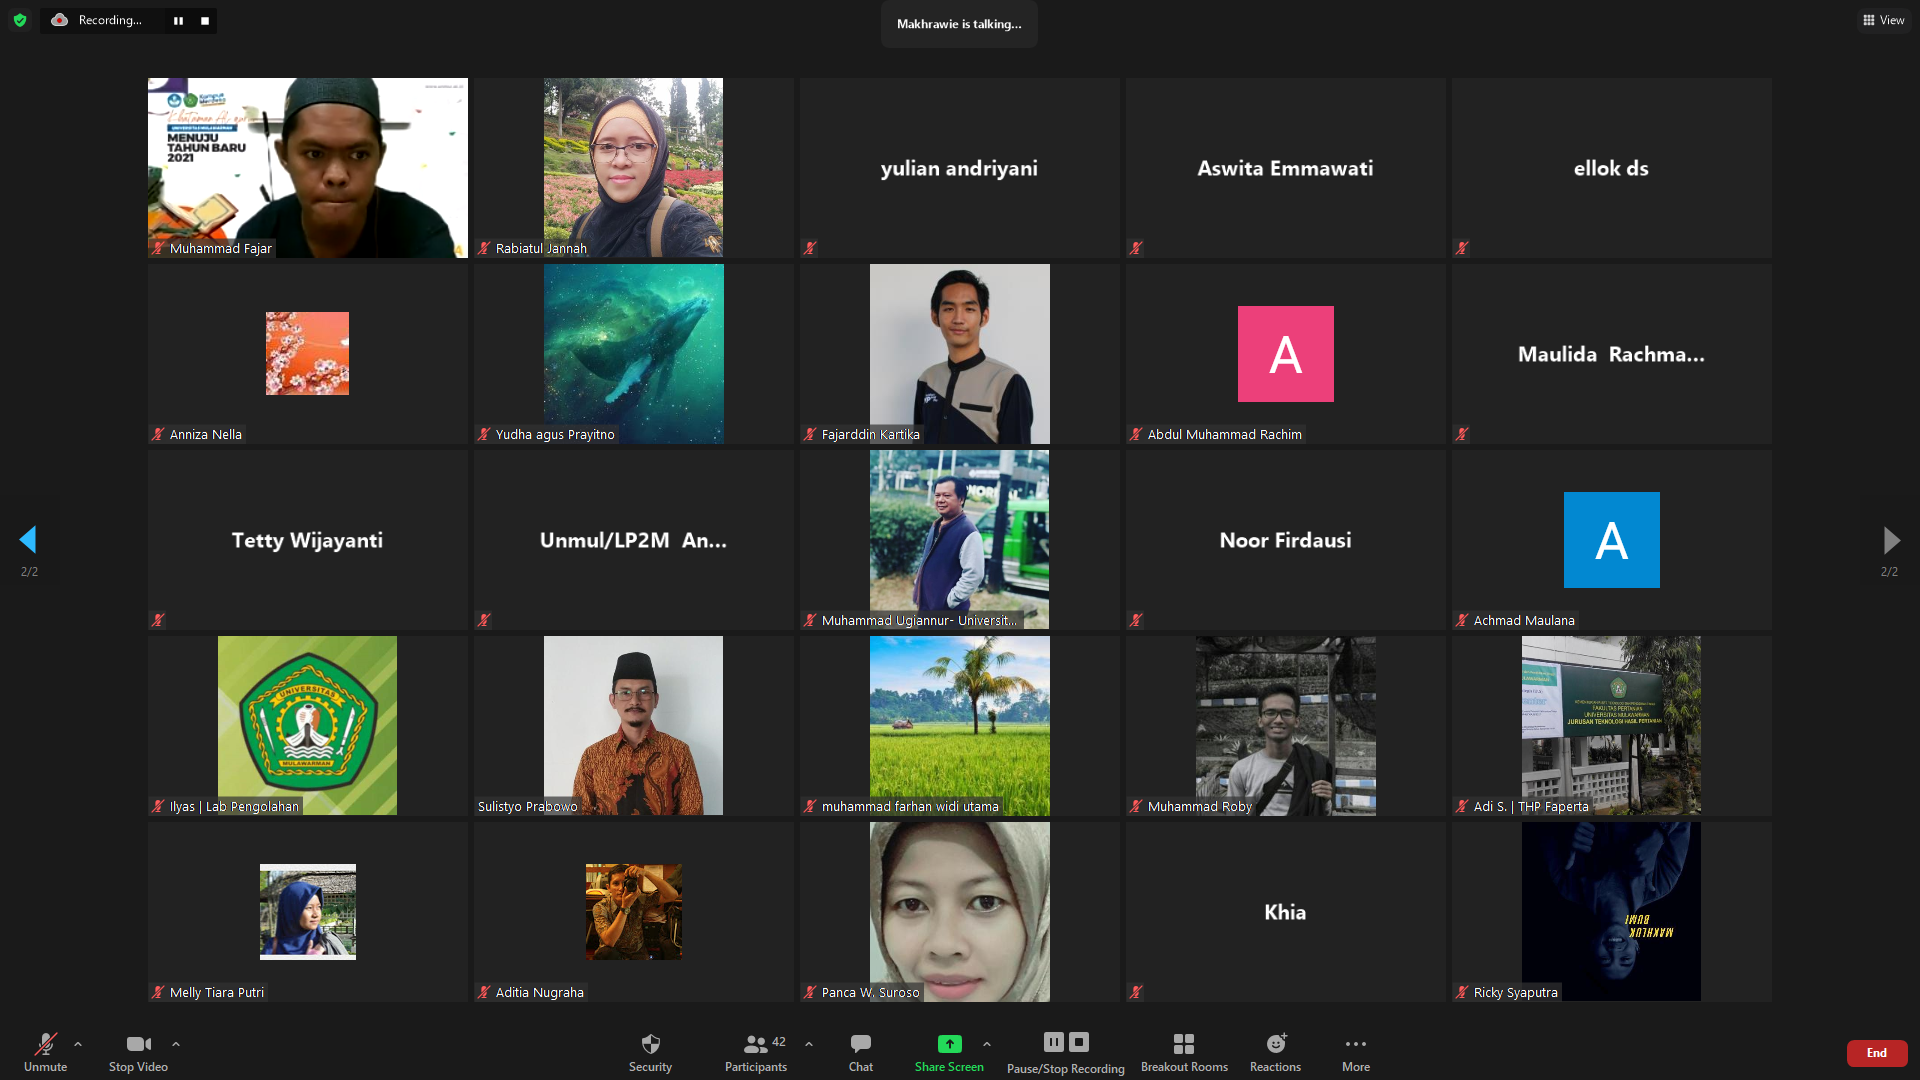This screenshot has height=1080, width=1920.
Task: Select the Tetty Wijayanti tile
Action: click(308, 540)
